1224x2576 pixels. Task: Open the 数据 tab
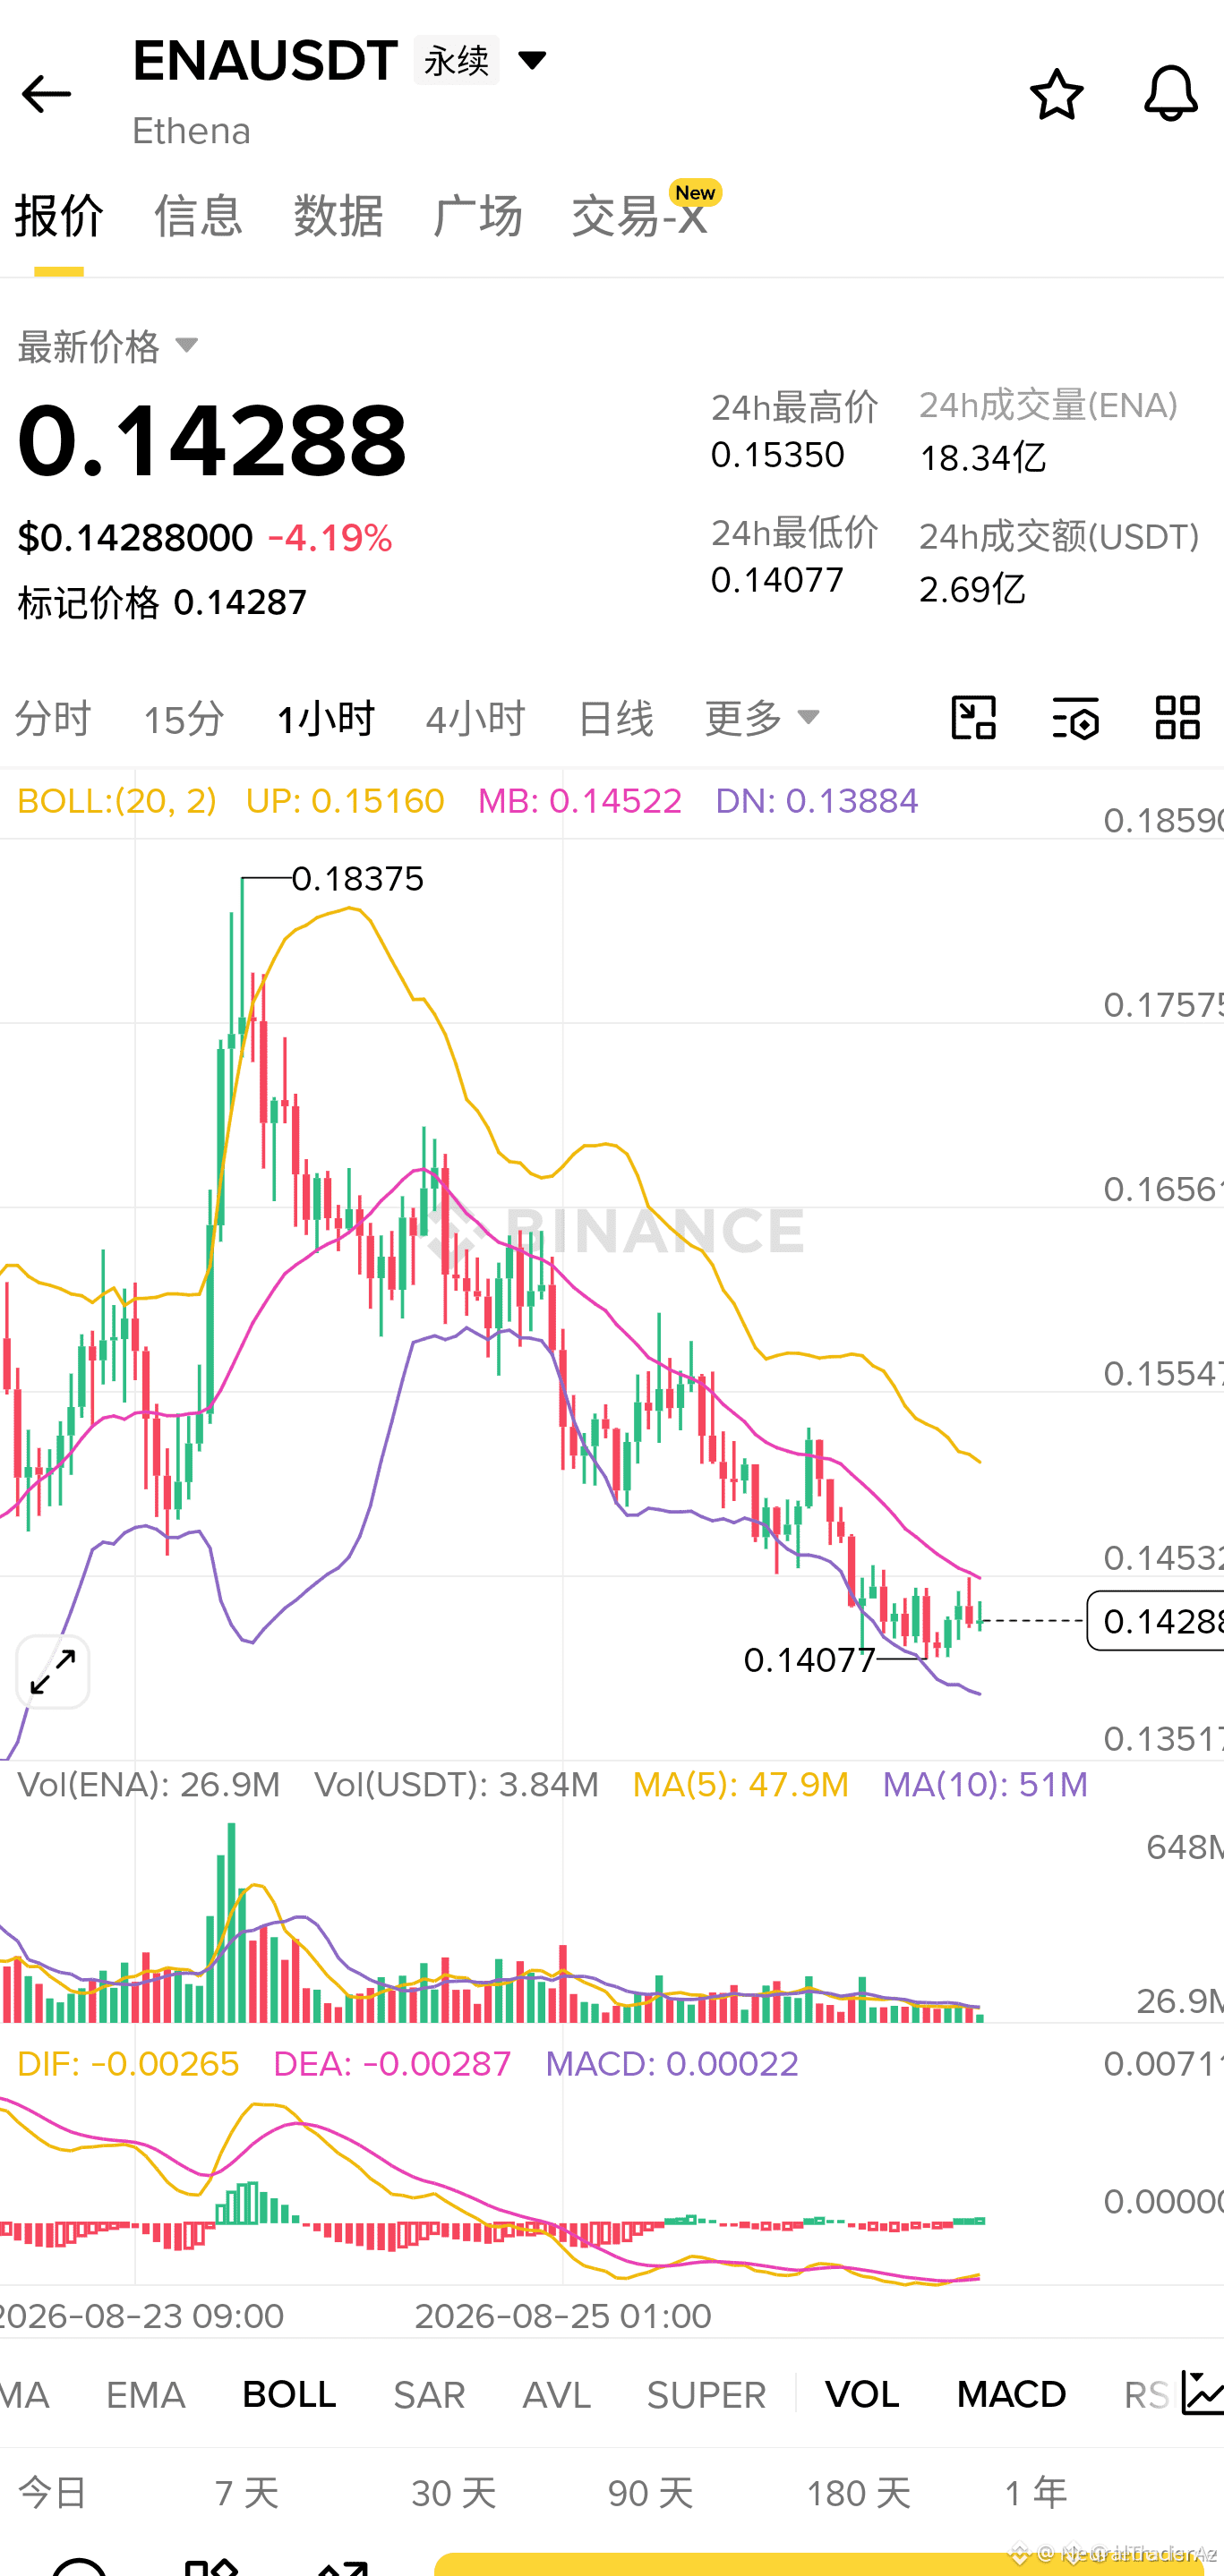point(338,216)
